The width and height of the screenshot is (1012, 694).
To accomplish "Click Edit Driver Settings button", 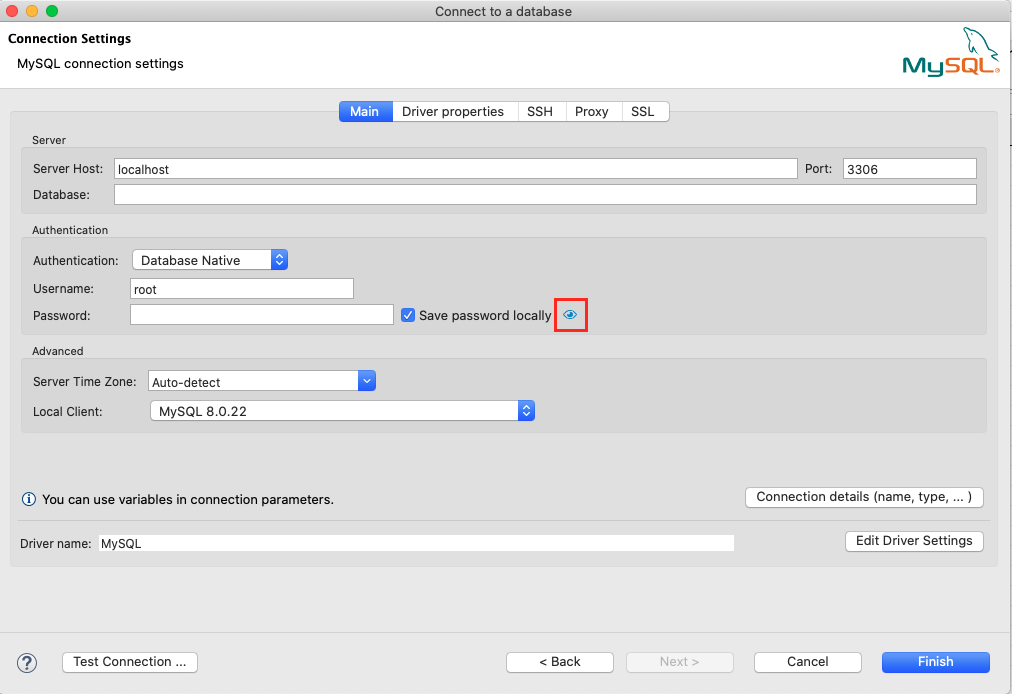I will click(914, 541).
